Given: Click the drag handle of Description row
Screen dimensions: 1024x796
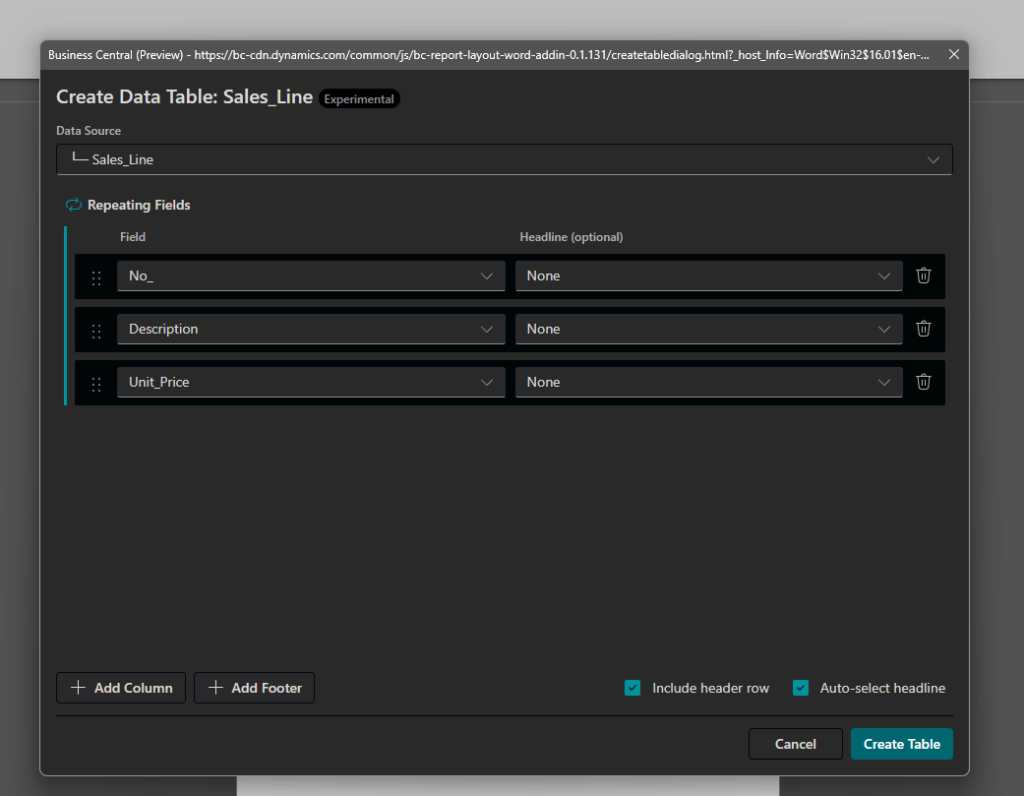Looking at the screenshot, I should 96,331.
